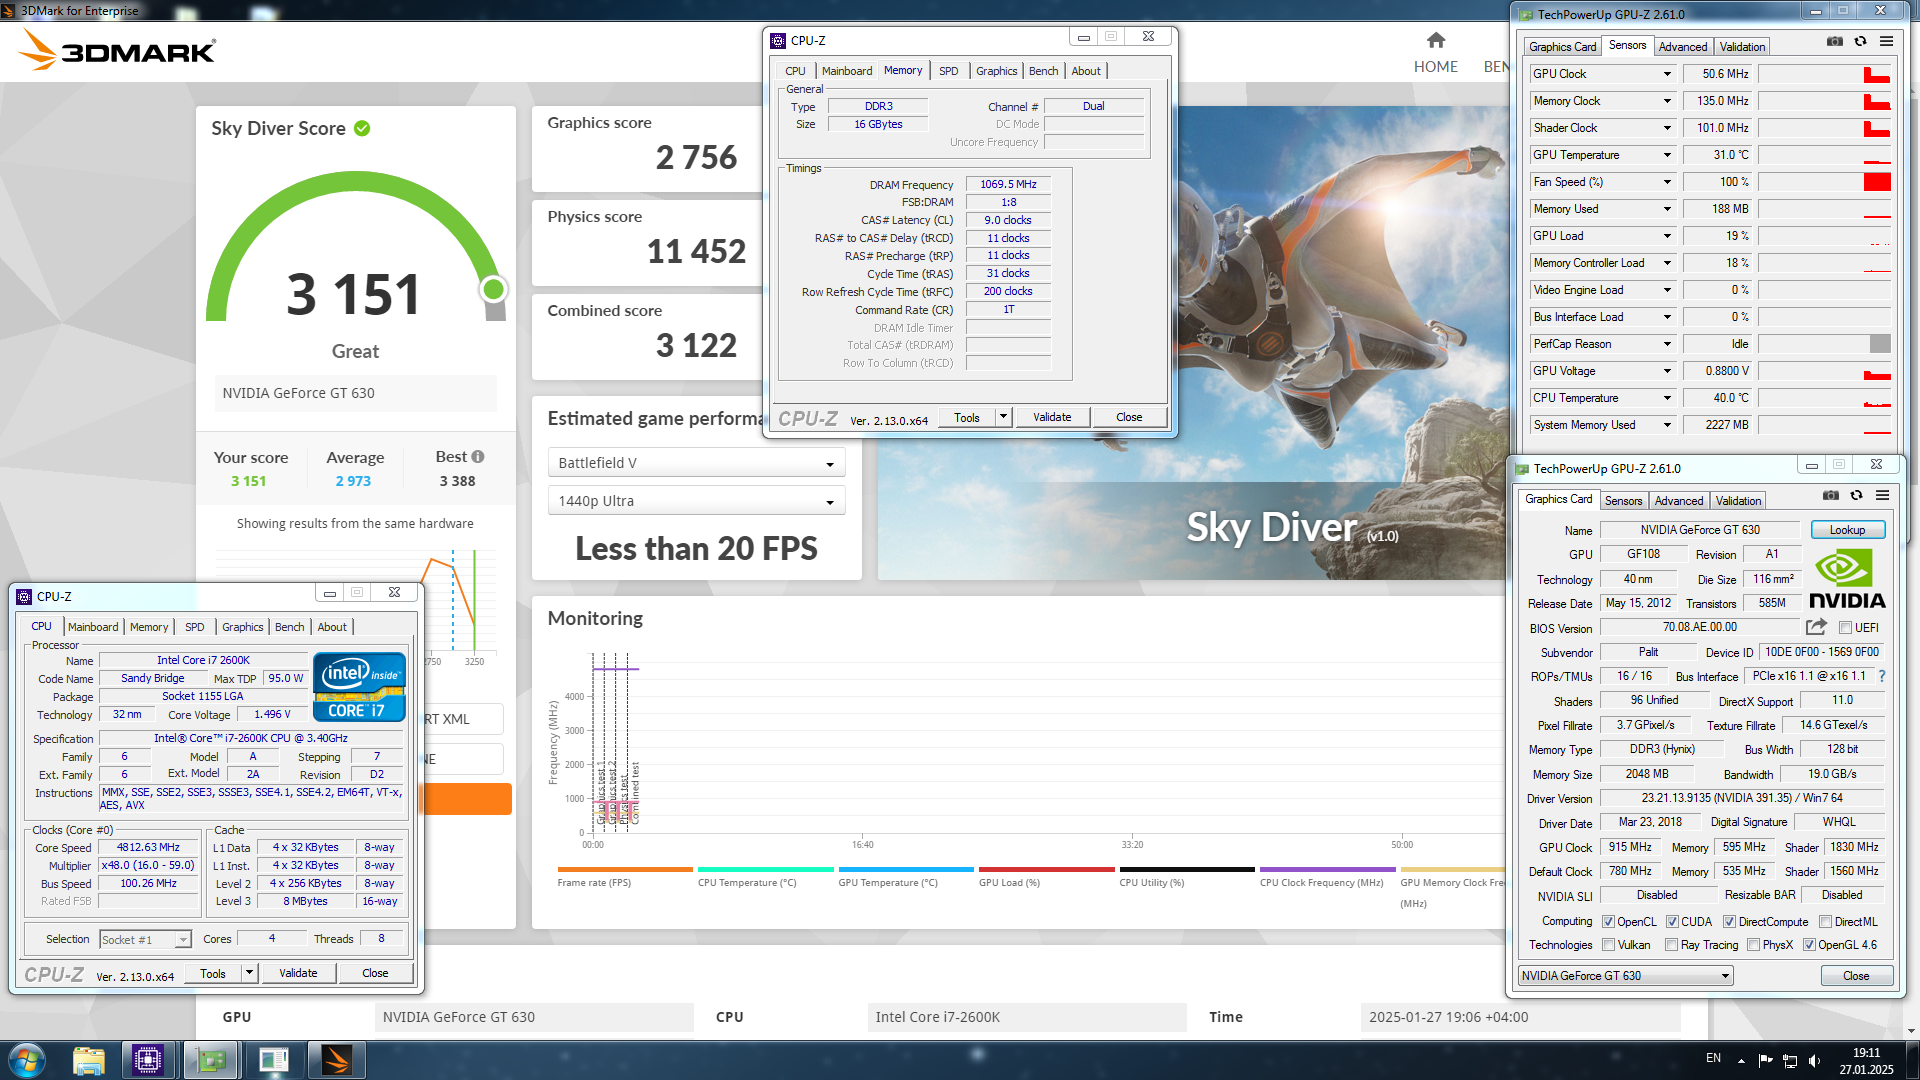Image resolution: width=1920 pixels, height=1080 pixels.
Task: Open Tools dropdown arrow in CPU-Z memory window
Action: coord(1003,417)
